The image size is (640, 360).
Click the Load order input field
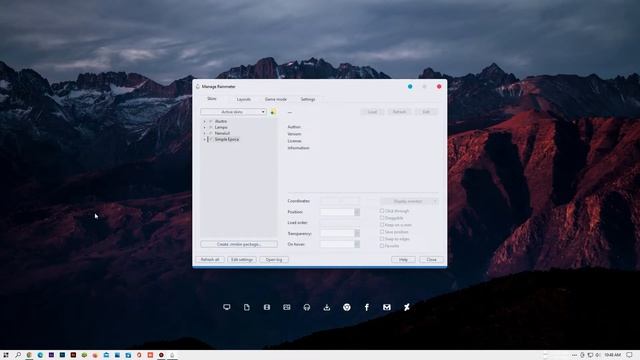point(340,223)
